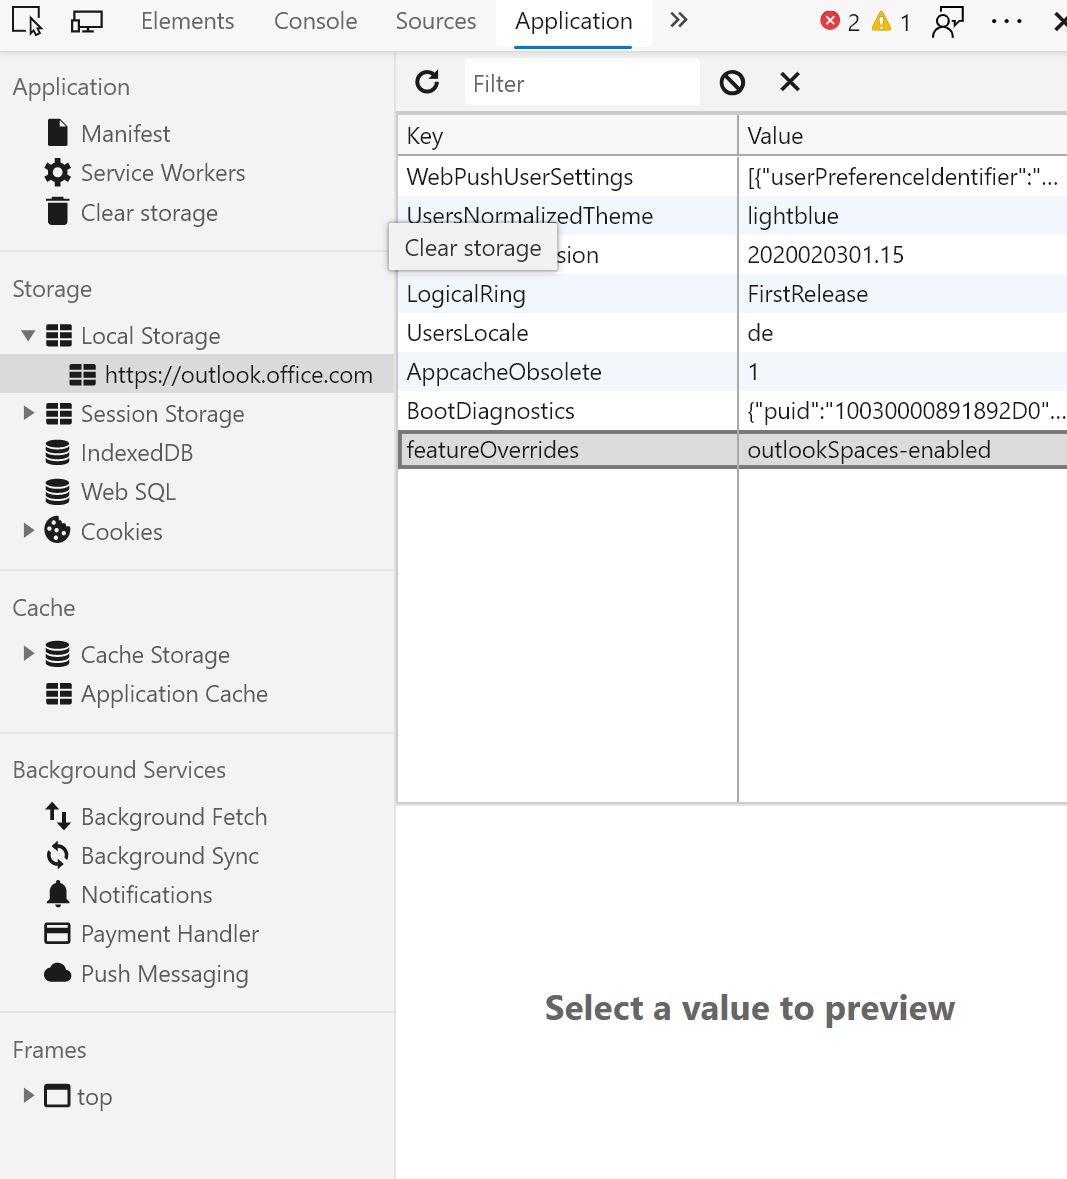Viewport: 1067px width, 1179px height.
Task: Select the Notifications background service
Action: pos(145,894)
